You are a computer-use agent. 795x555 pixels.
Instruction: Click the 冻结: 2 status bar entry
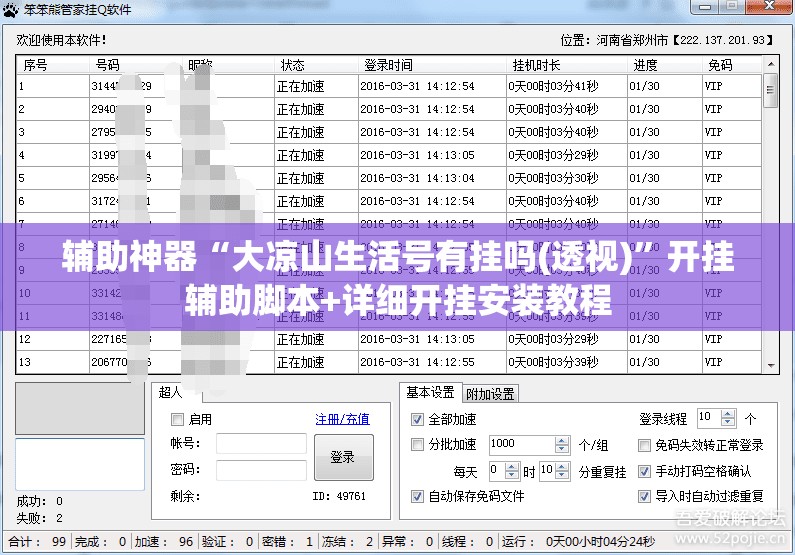[347, 542]
